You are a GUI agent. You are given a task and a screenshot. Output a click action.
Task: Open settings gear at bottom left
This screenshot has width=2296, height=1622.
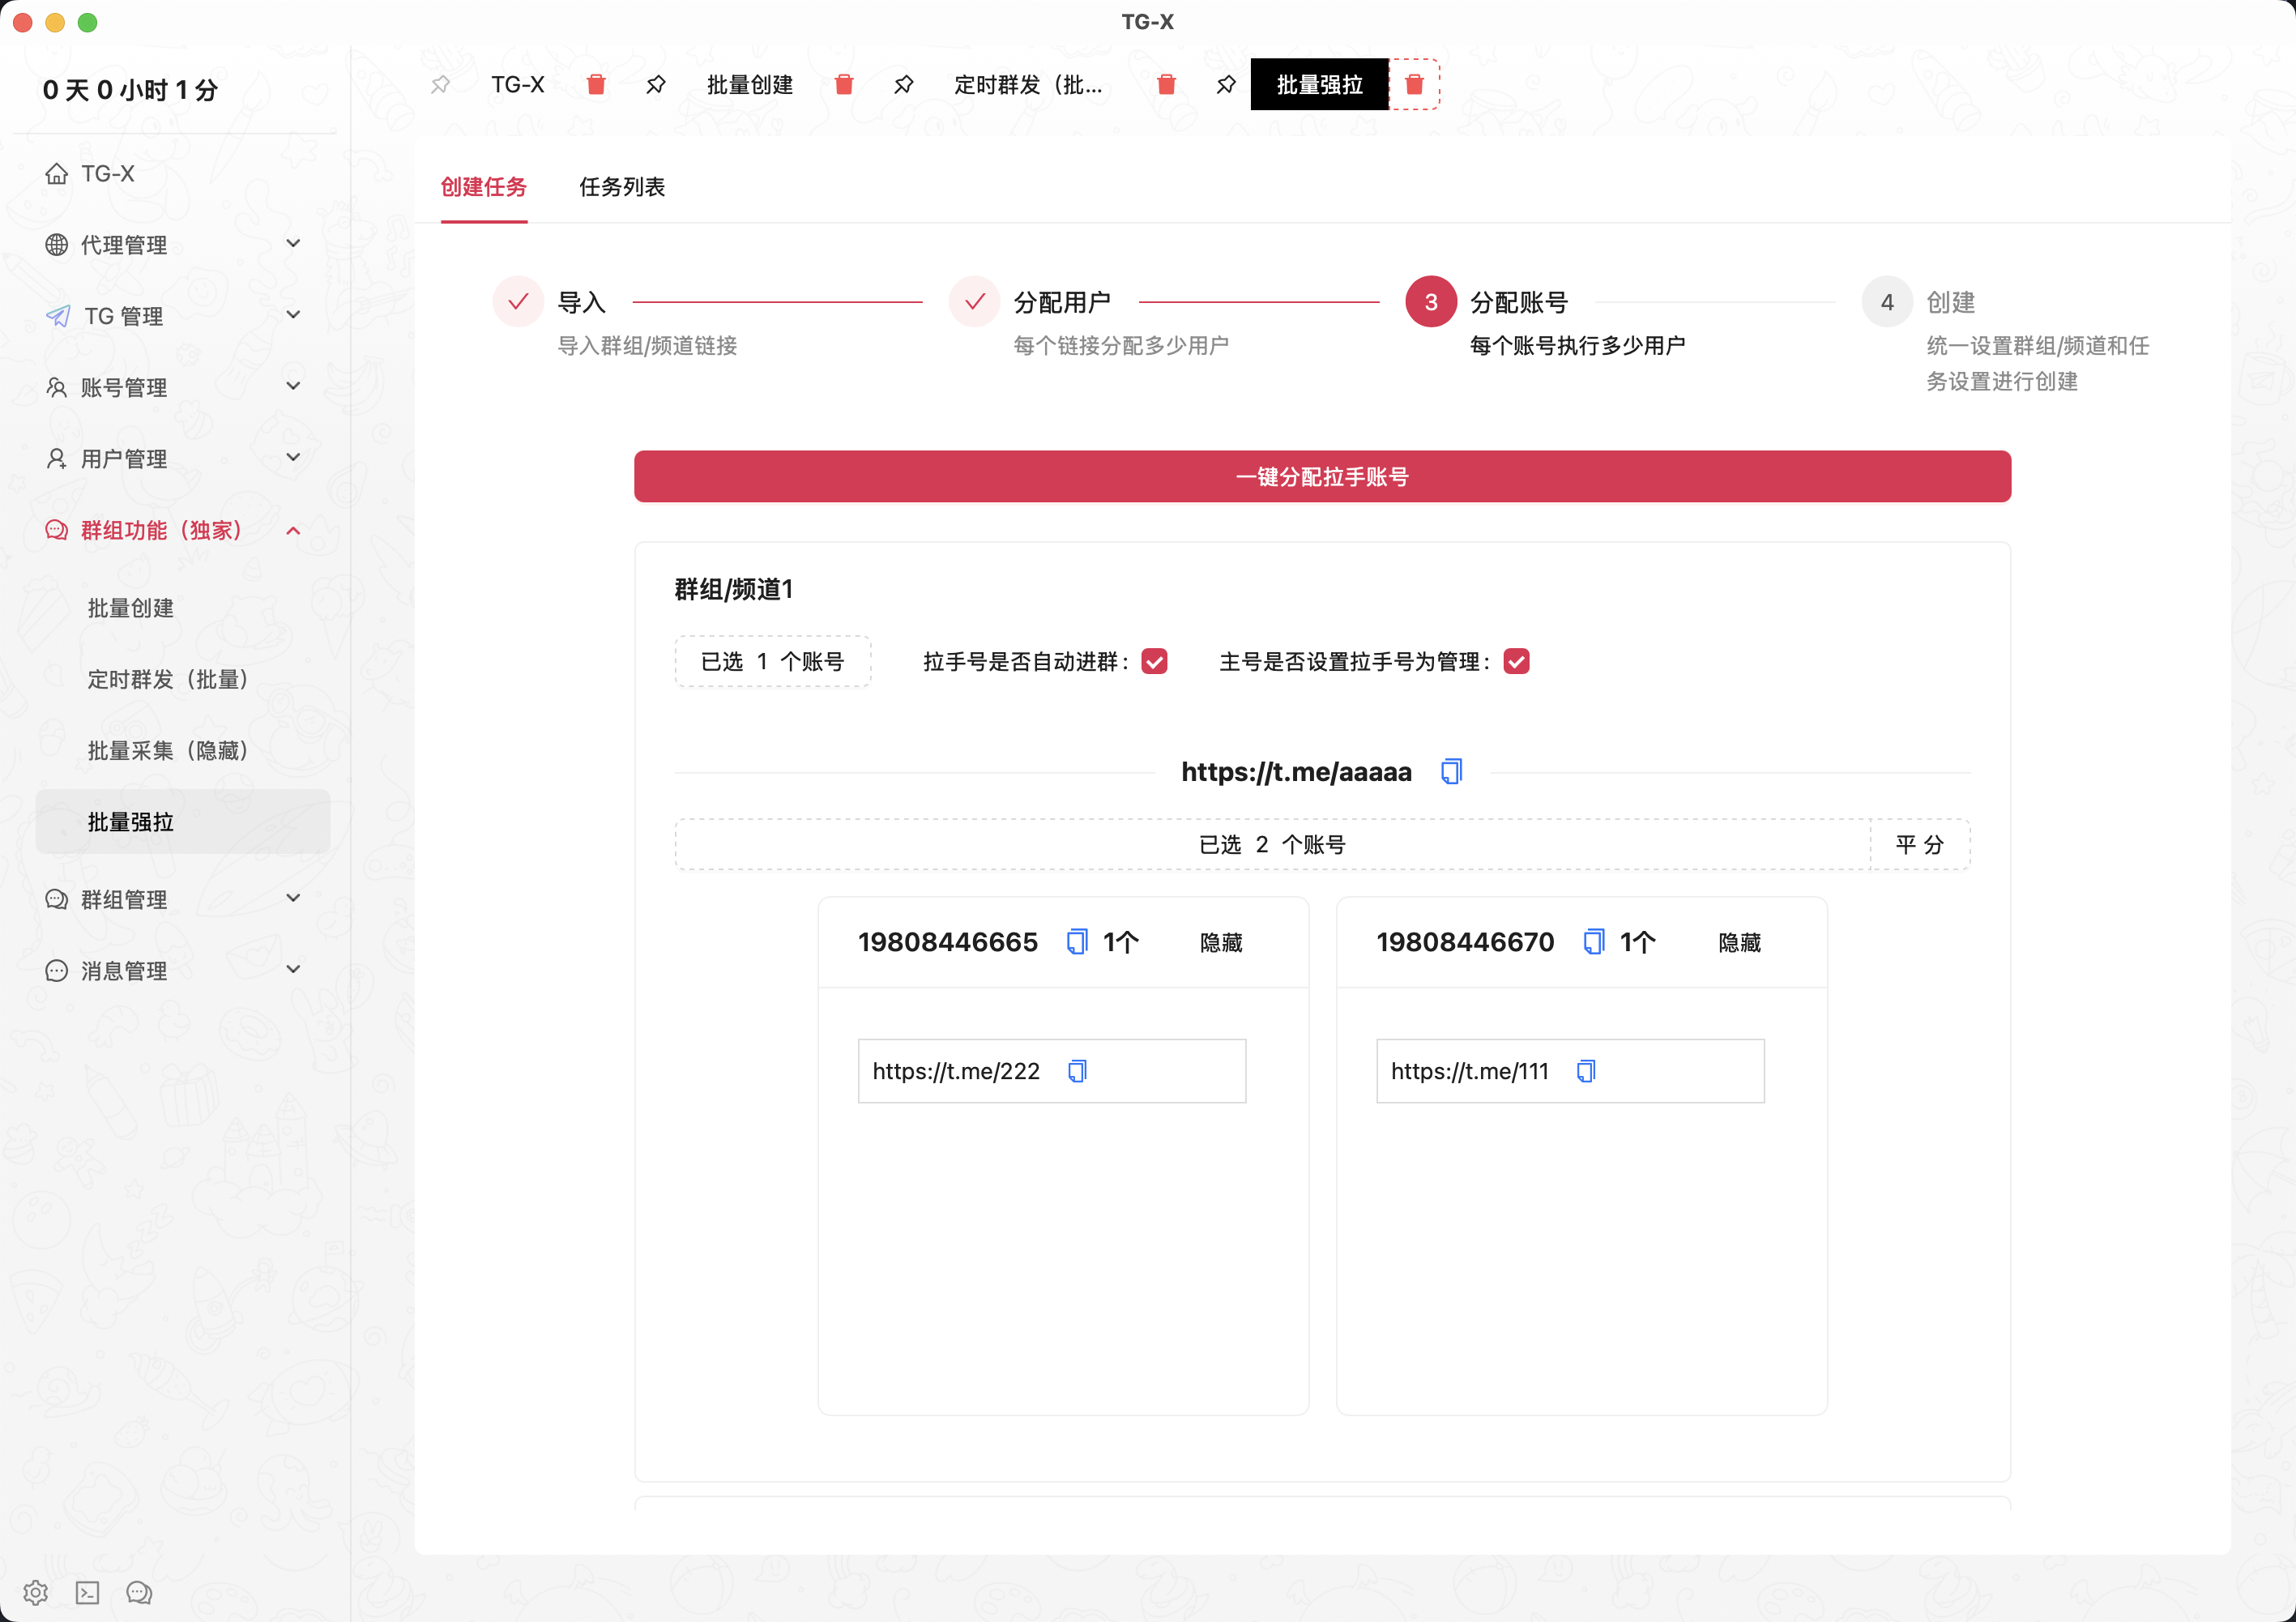click(x=36, y=1592)
